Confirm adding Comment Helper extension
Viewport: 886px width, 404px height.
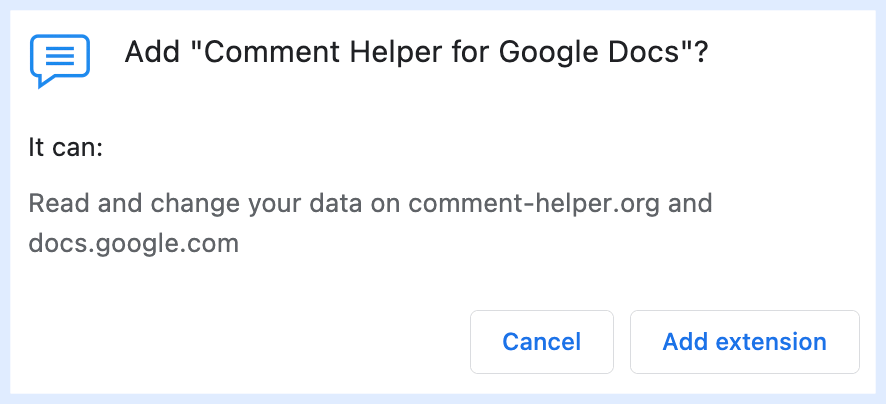745,342
